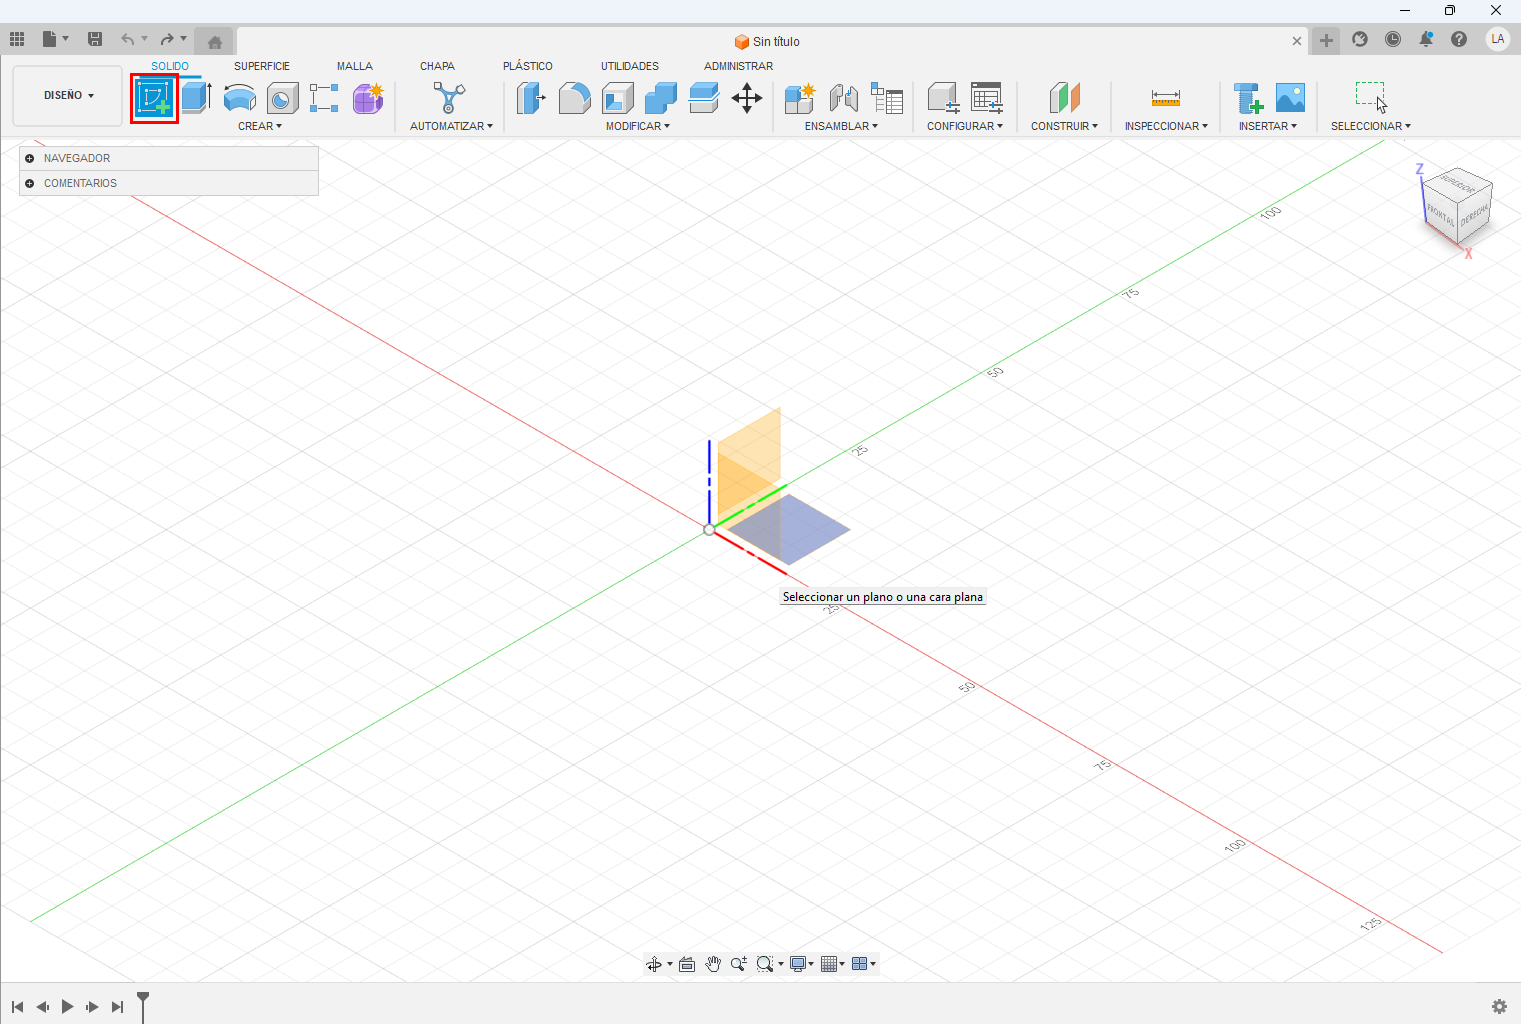This screenshot has height=1024, width=1521.
Task: Switch to the UTILIDADES tab
Action: click(630, 66)
